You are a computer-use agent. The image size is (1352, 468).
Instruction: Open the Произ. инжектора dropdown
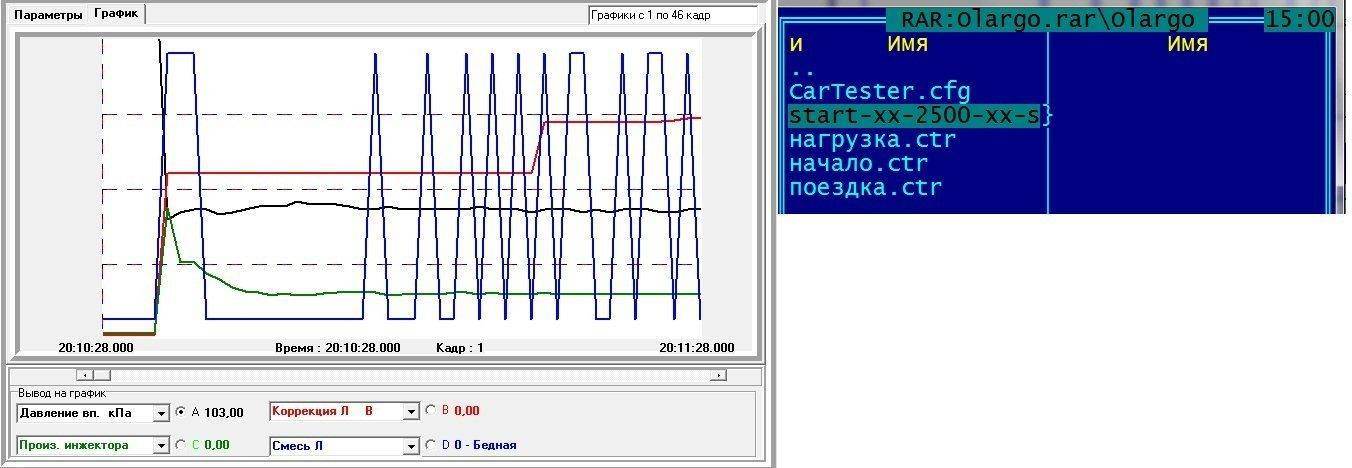[x=161, y=446]
